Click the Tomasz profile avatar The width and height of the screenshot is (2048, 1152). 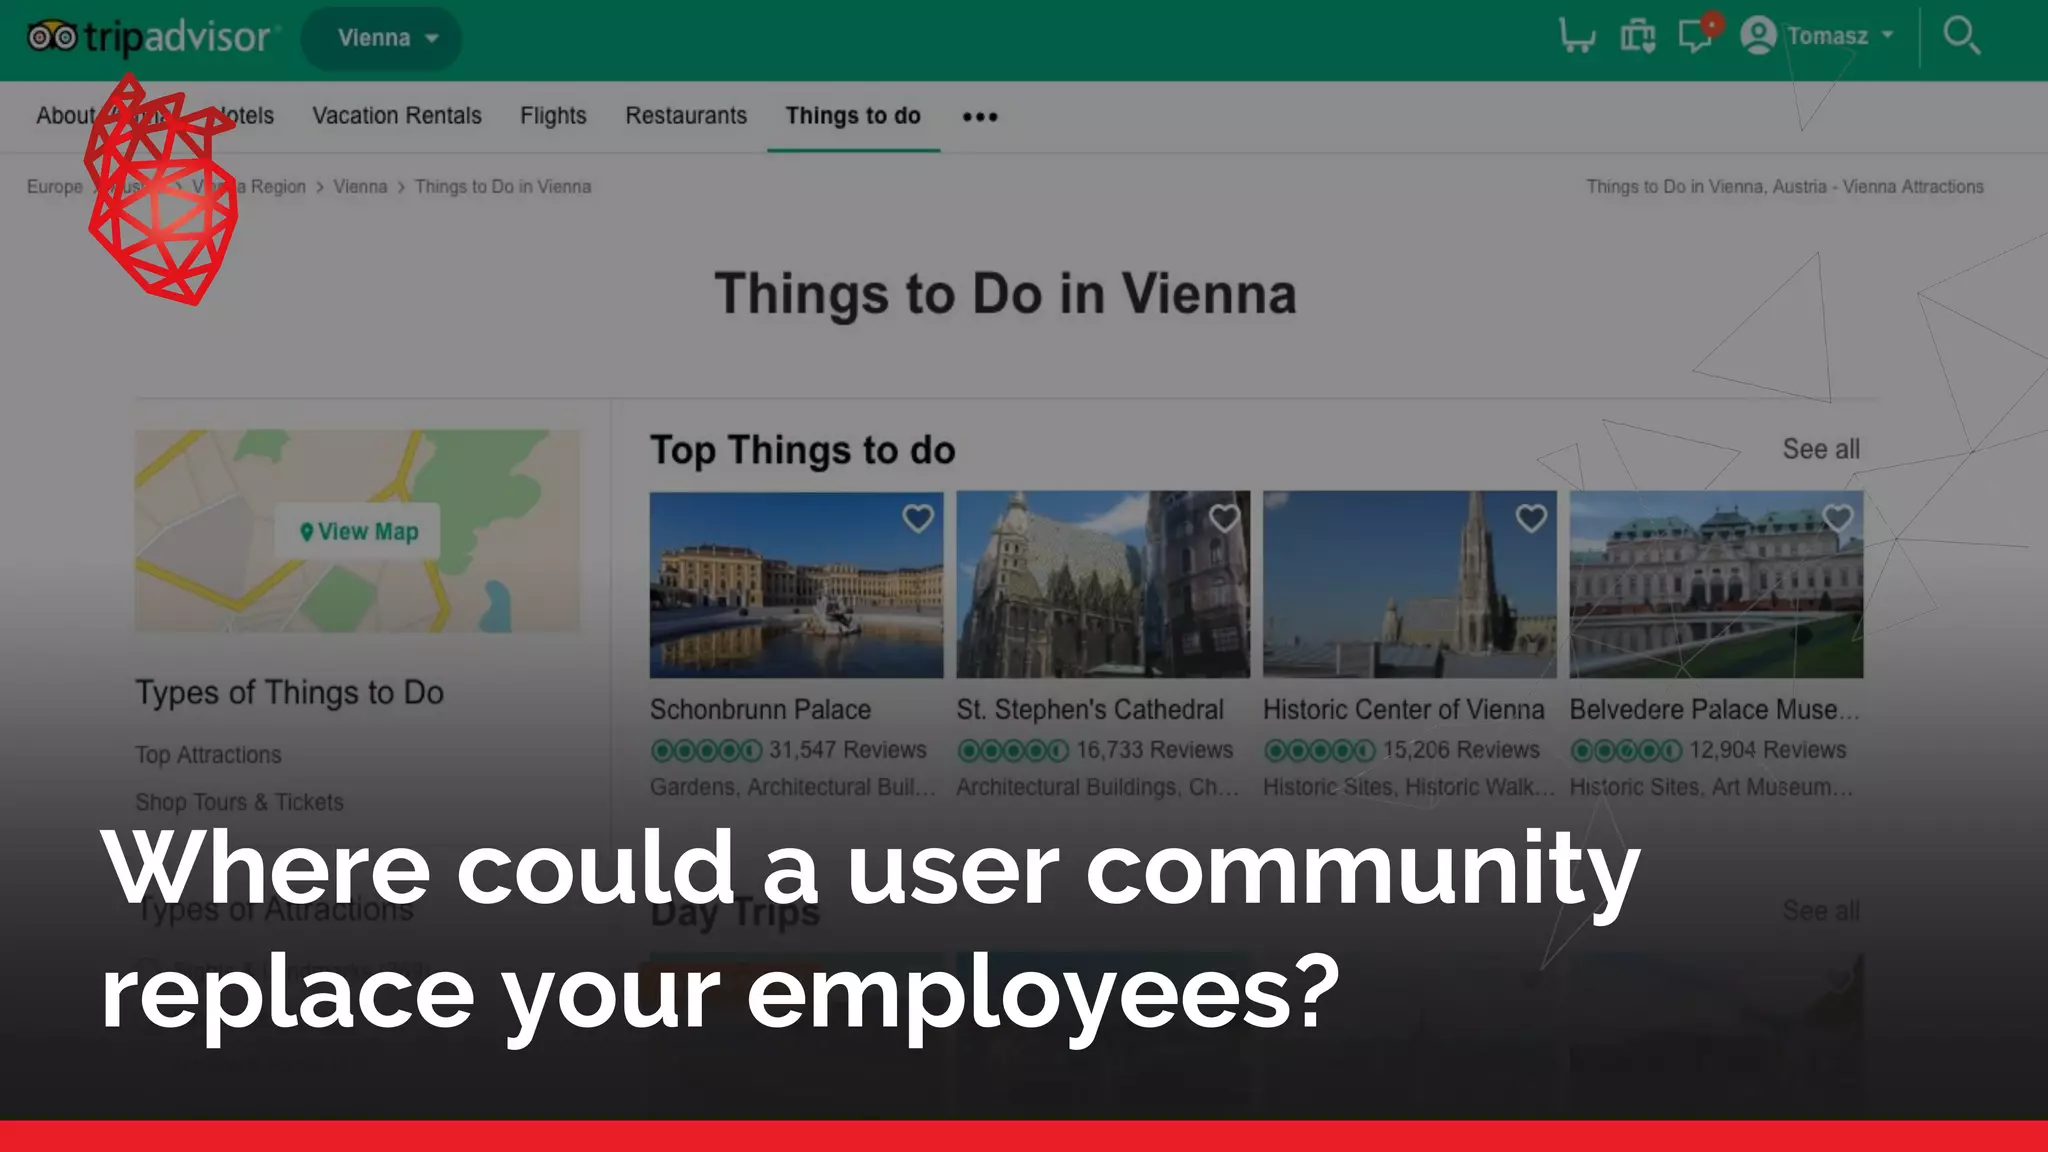click(x=1758, y=36)
